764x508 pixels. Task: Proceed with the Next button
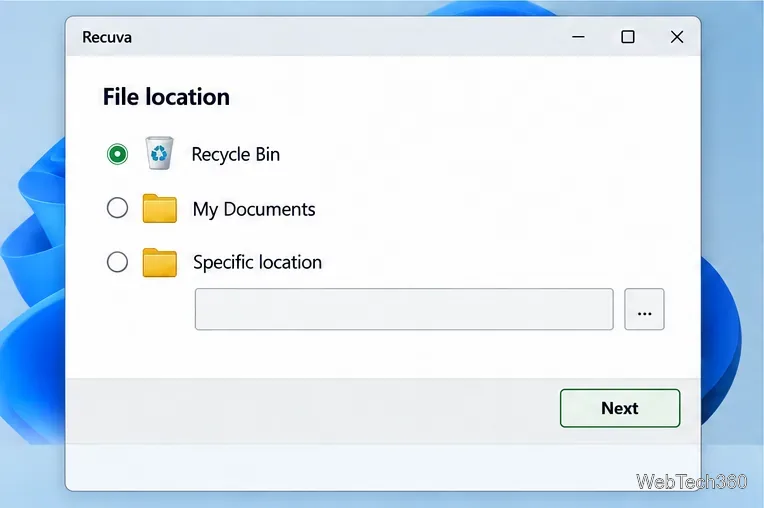(x=620, y=408)
